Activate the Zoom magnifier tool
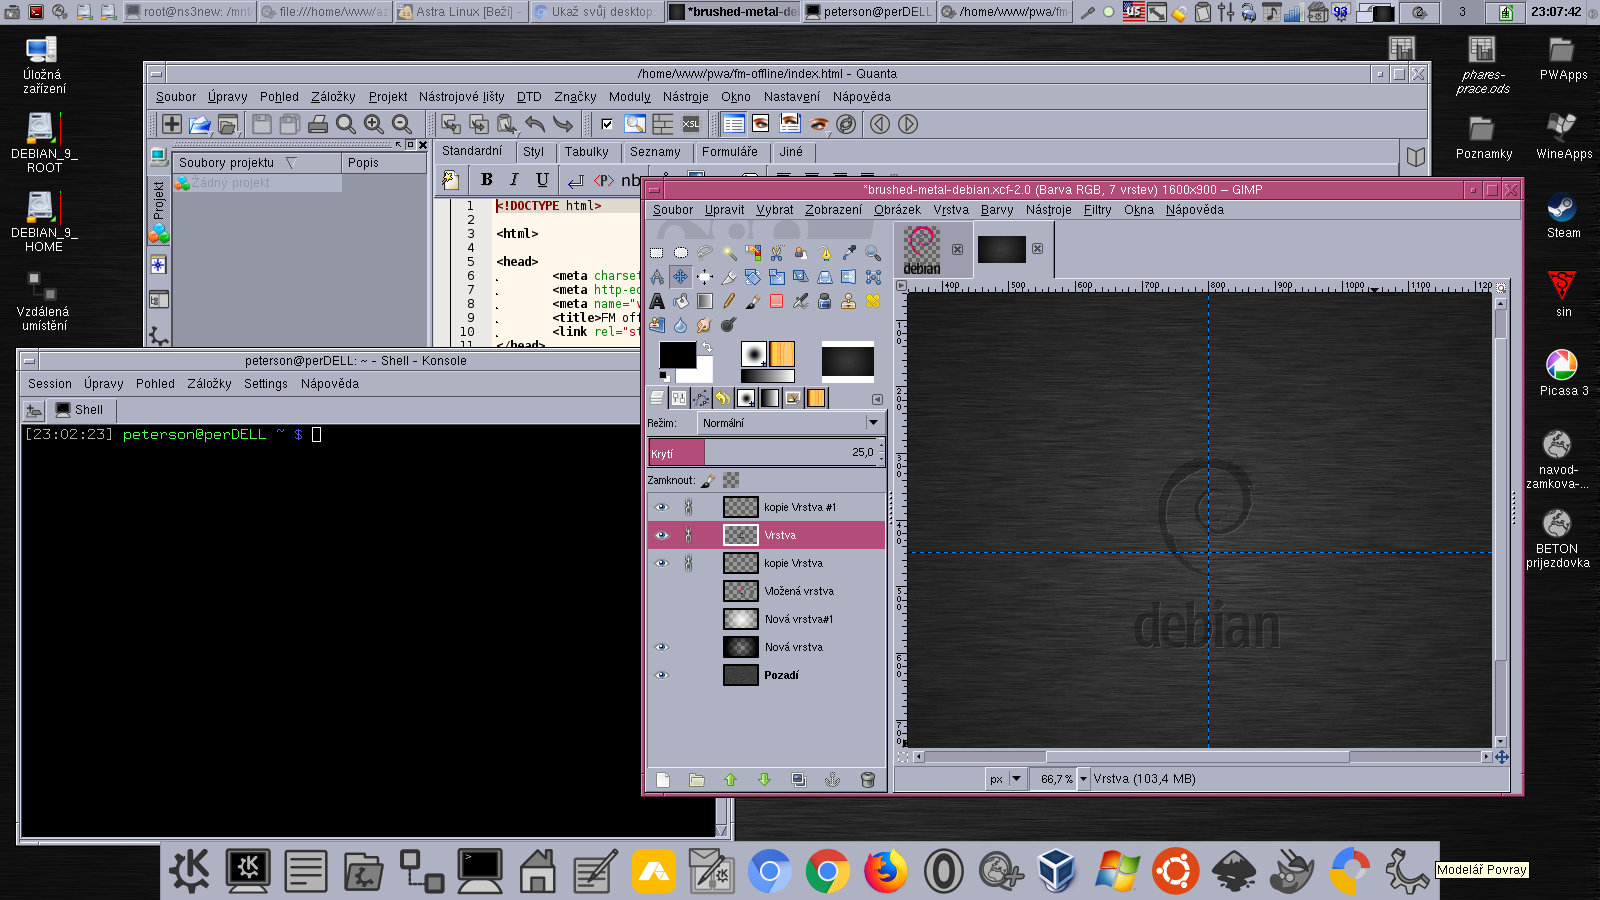 872,254
